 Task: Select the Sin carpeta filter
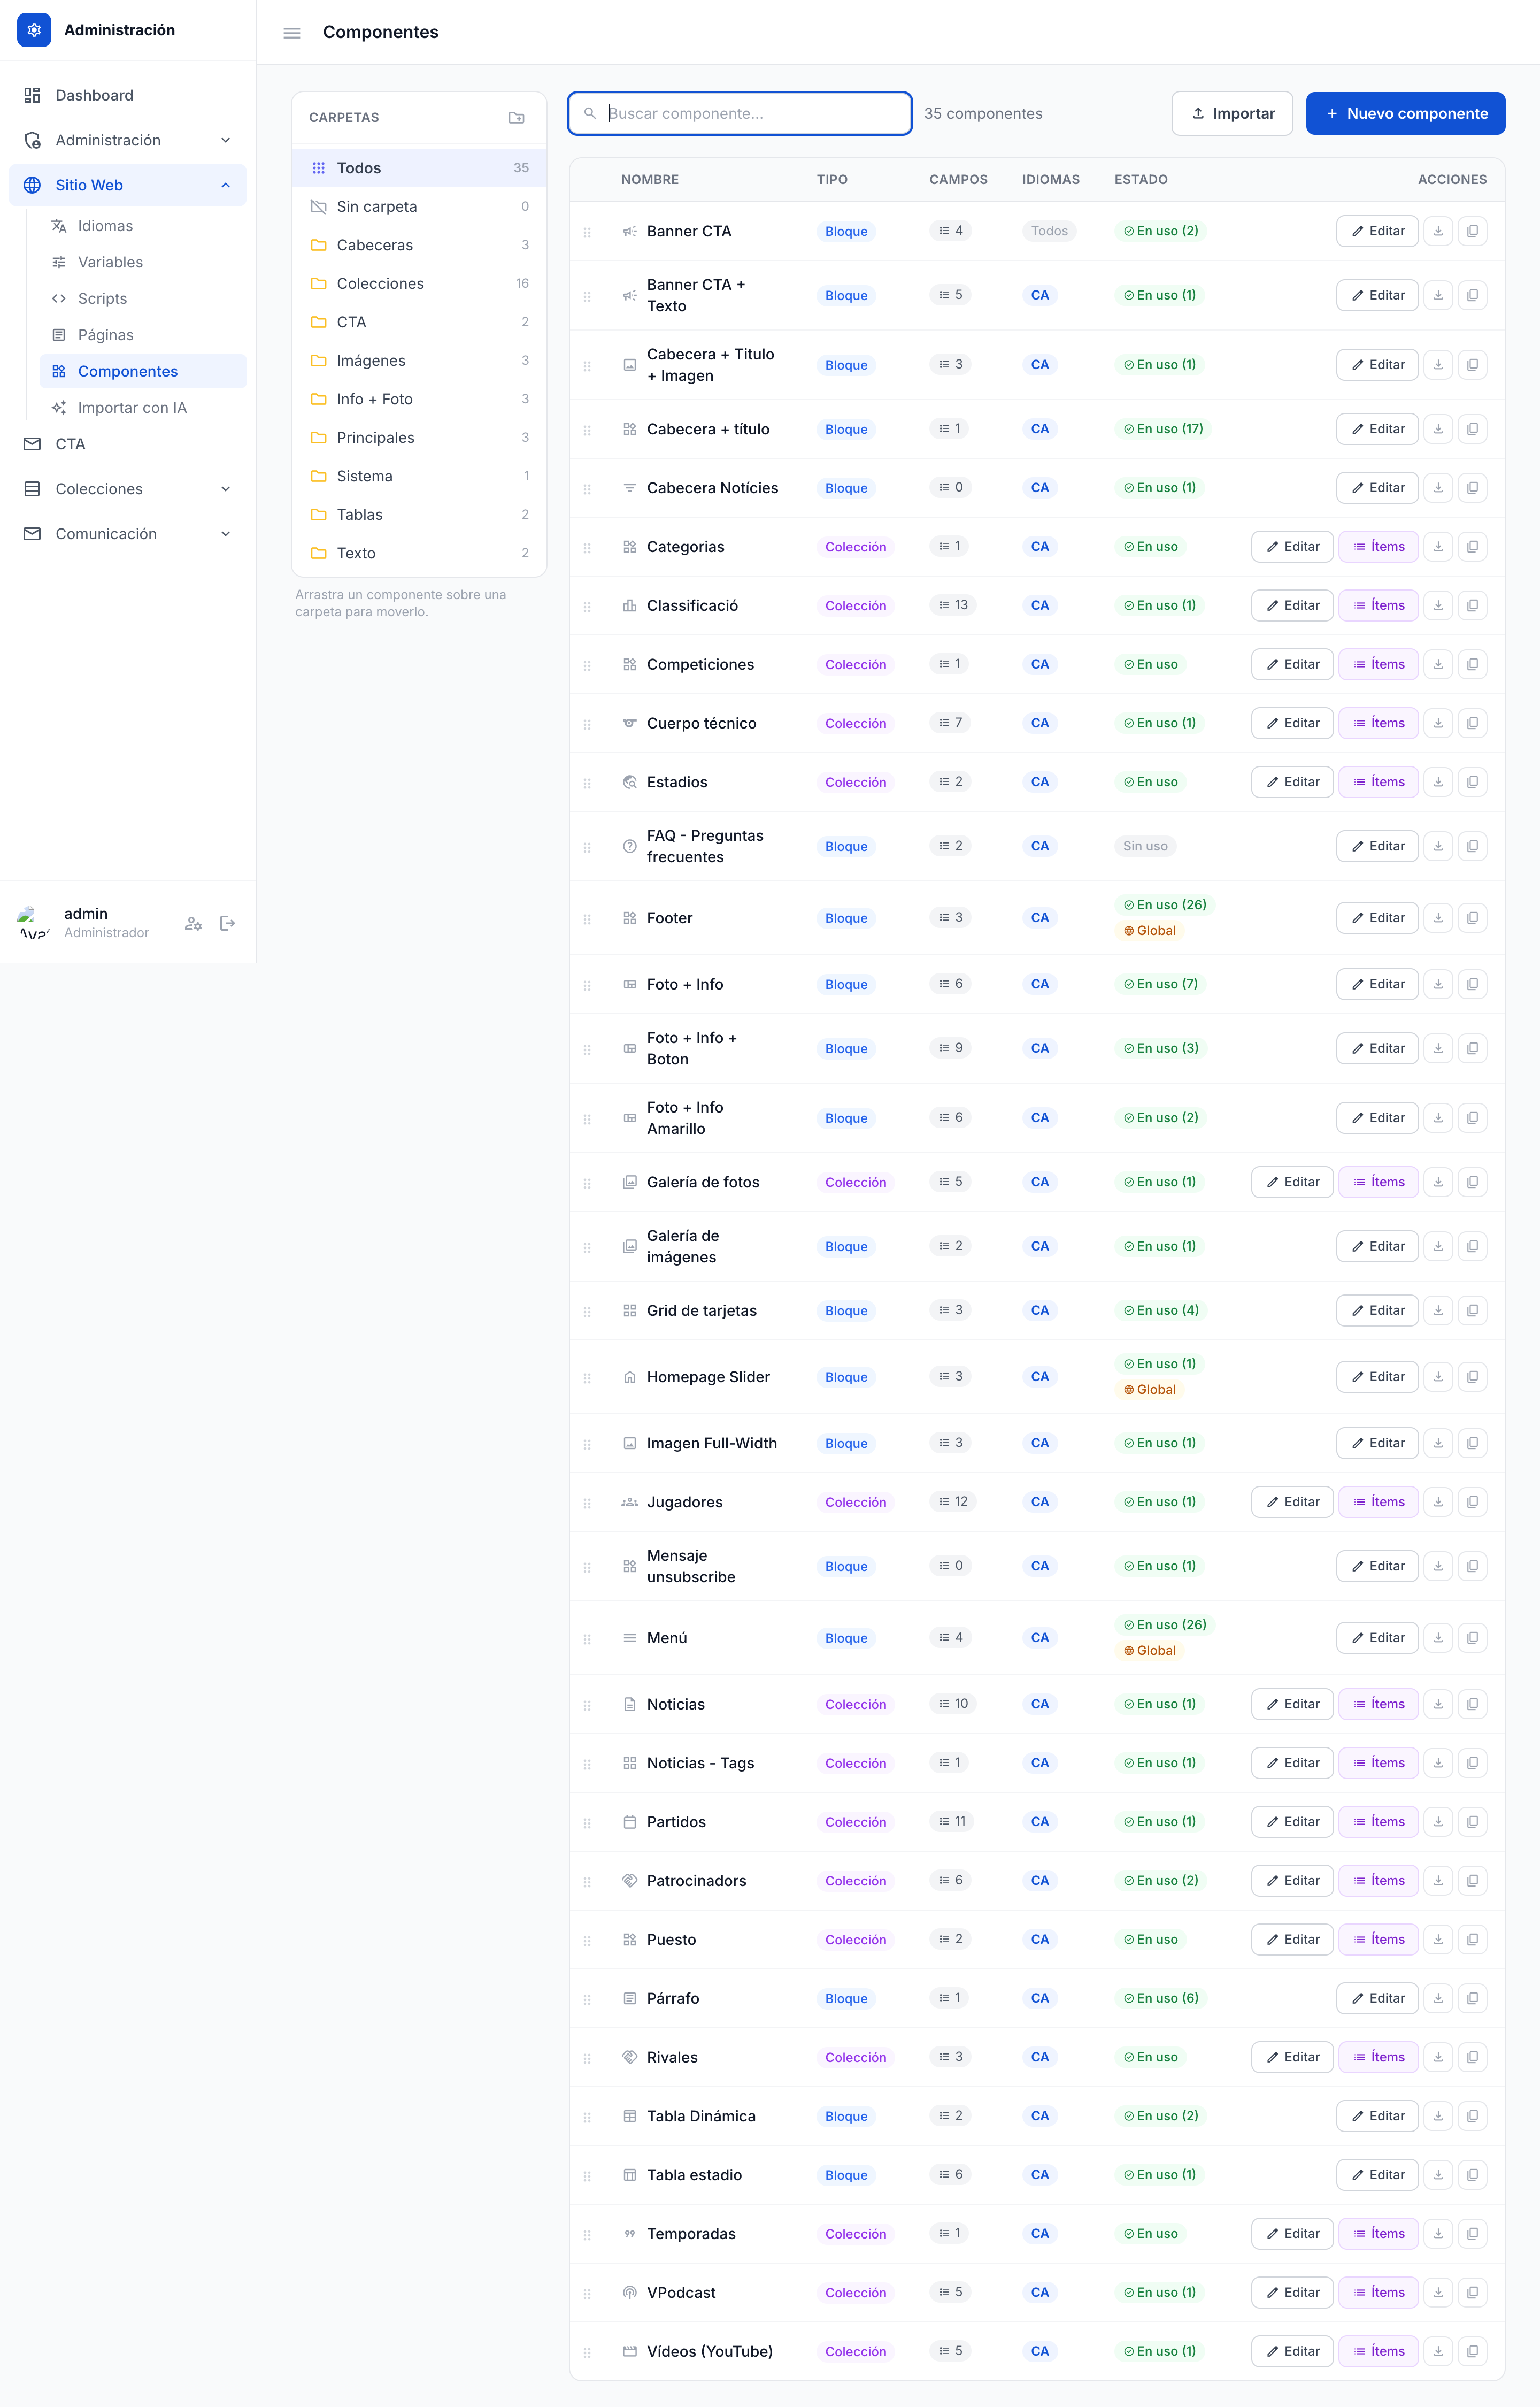click(419, 207)
